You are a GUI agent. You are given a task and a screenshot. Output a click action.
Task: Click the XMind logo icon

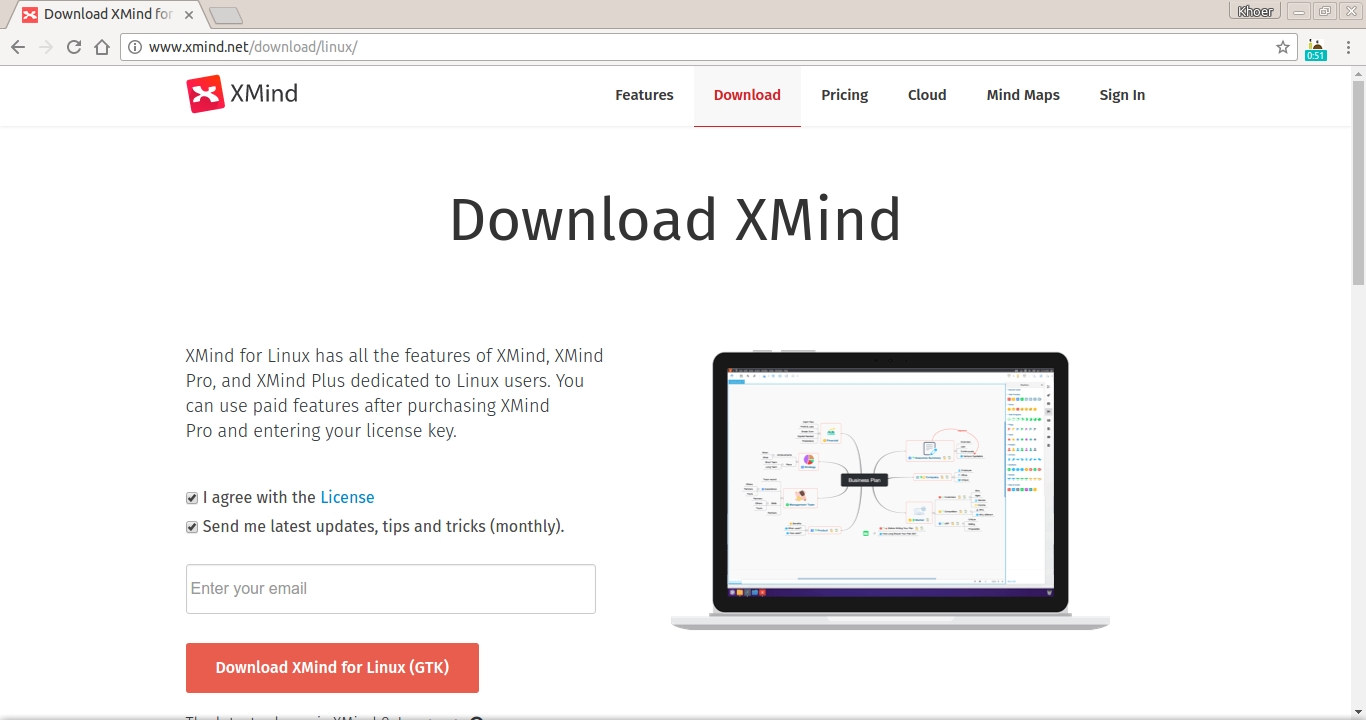pyautogui.click(x=205, y=94)
